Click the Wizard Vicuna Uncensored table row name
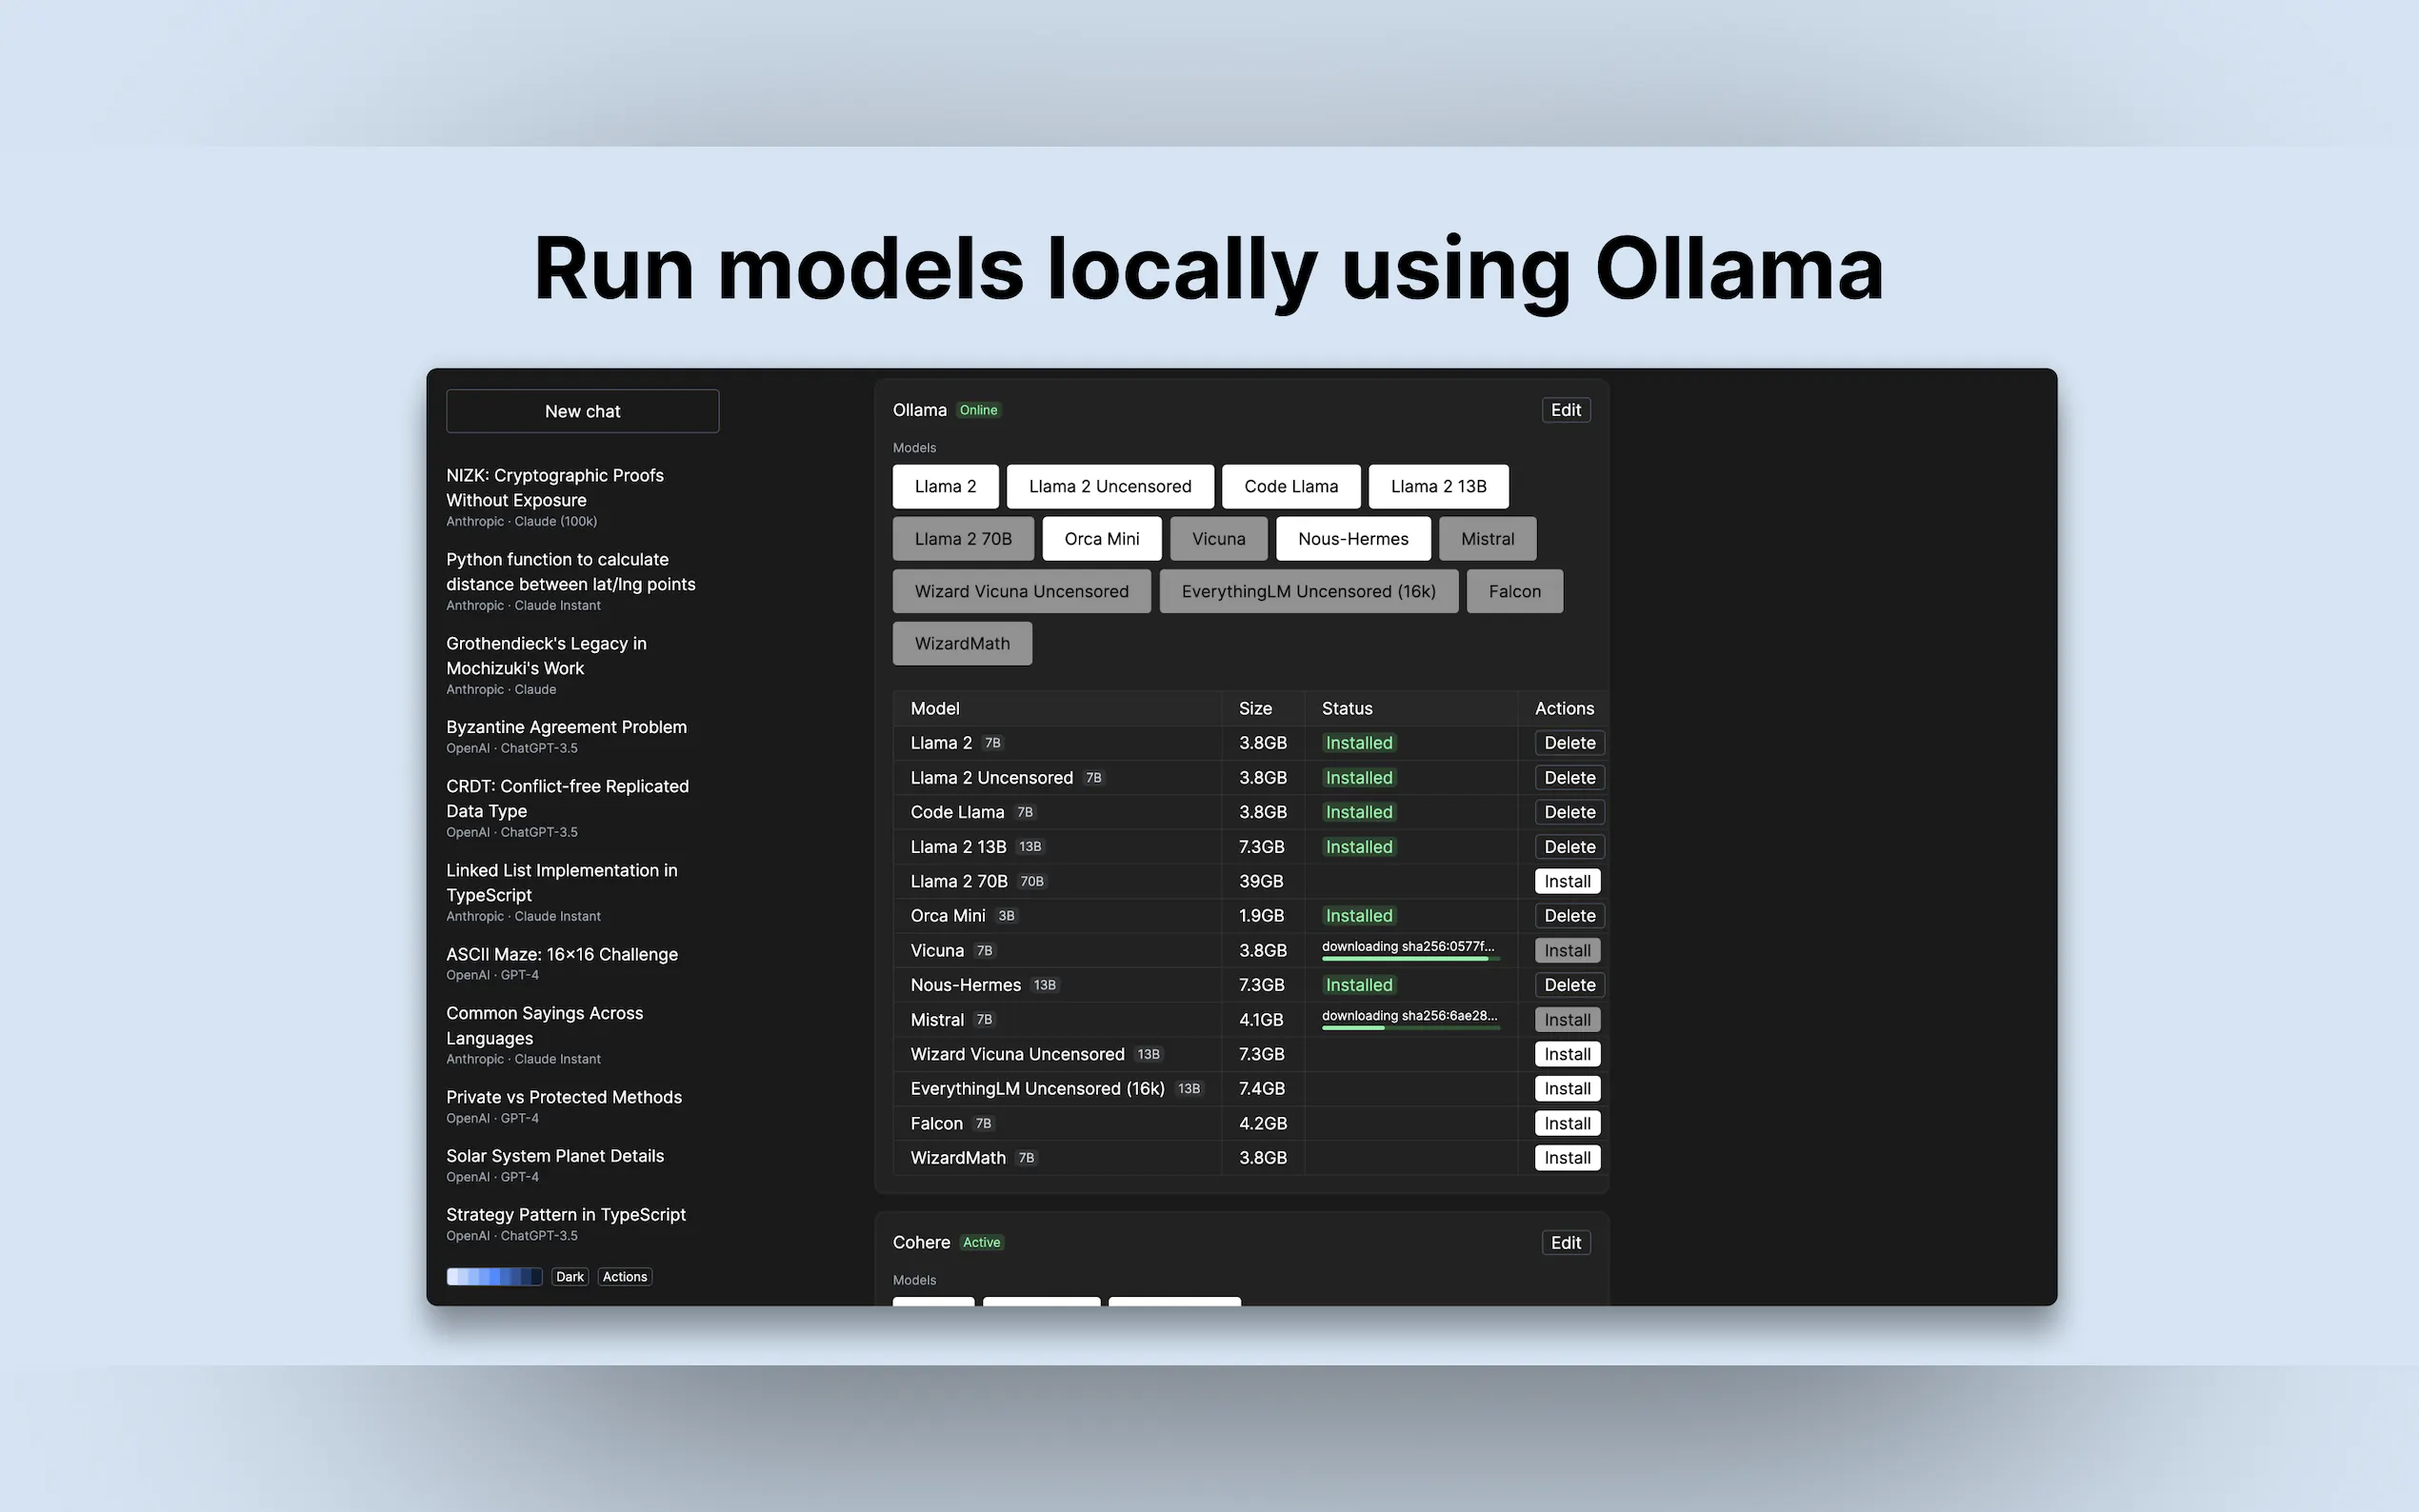 (x=1018, y=1054)
